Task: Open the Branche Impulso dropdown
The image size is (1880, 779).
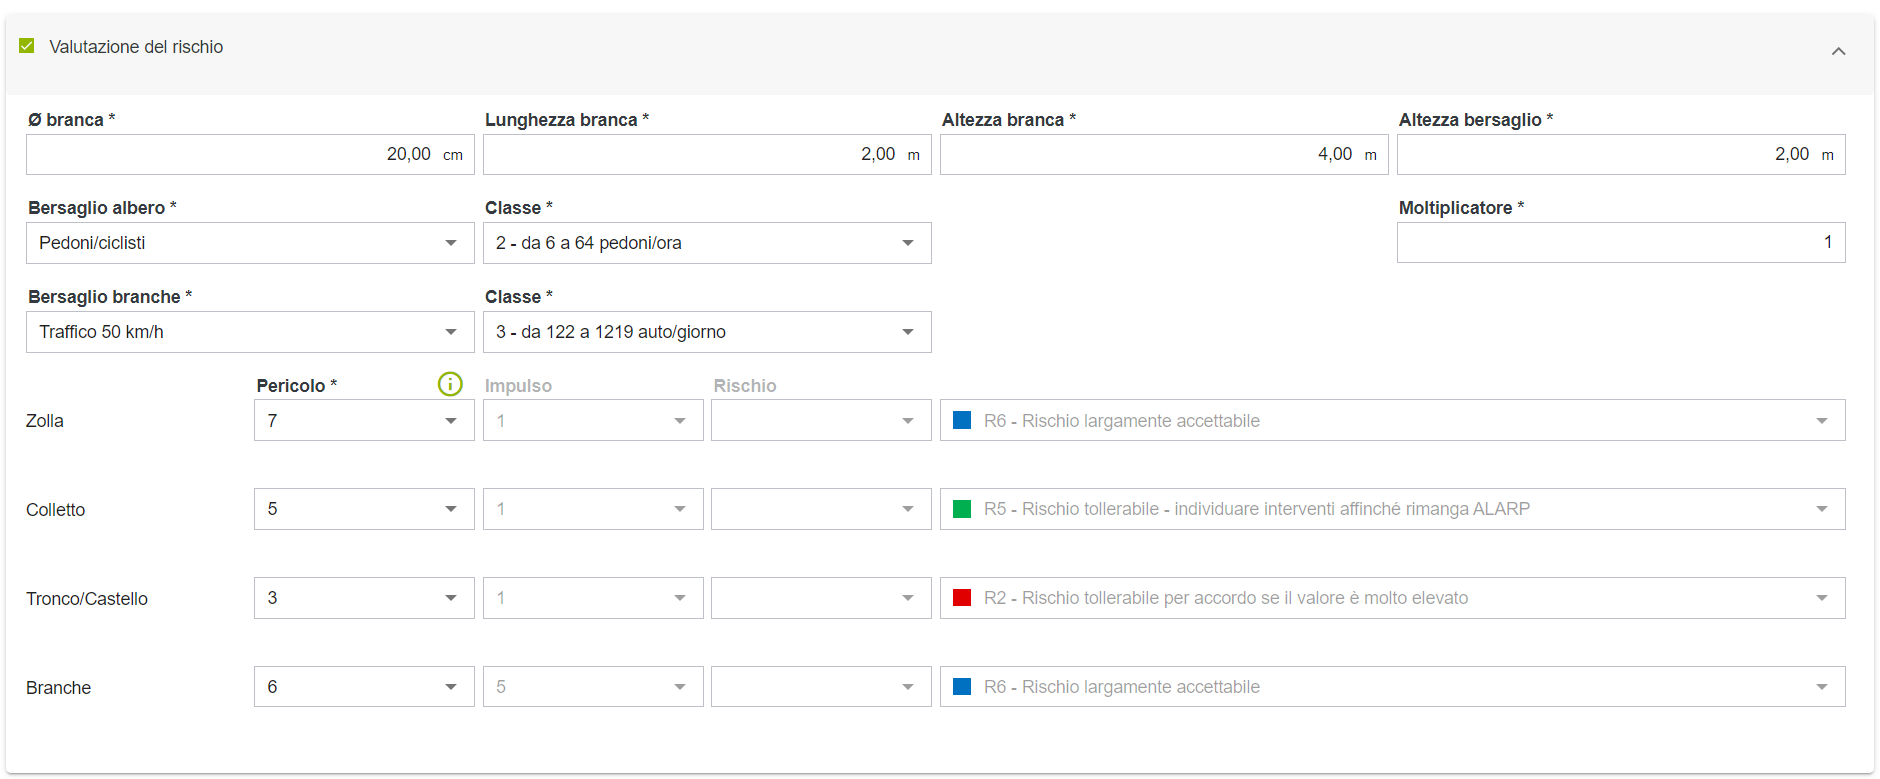Action: tap(592, 687)
